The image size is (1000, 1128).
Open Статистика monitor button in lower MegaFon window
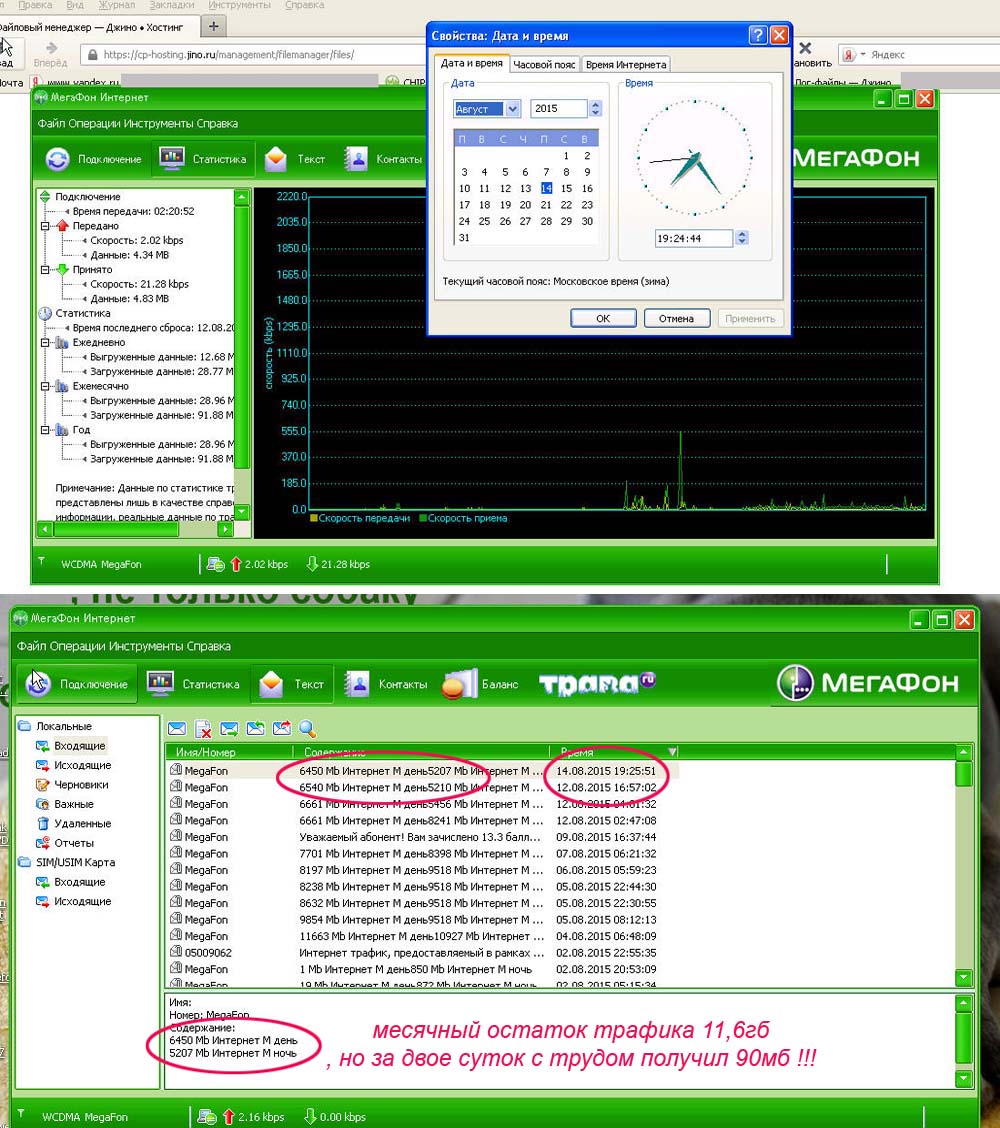click(x=193, y=683)
